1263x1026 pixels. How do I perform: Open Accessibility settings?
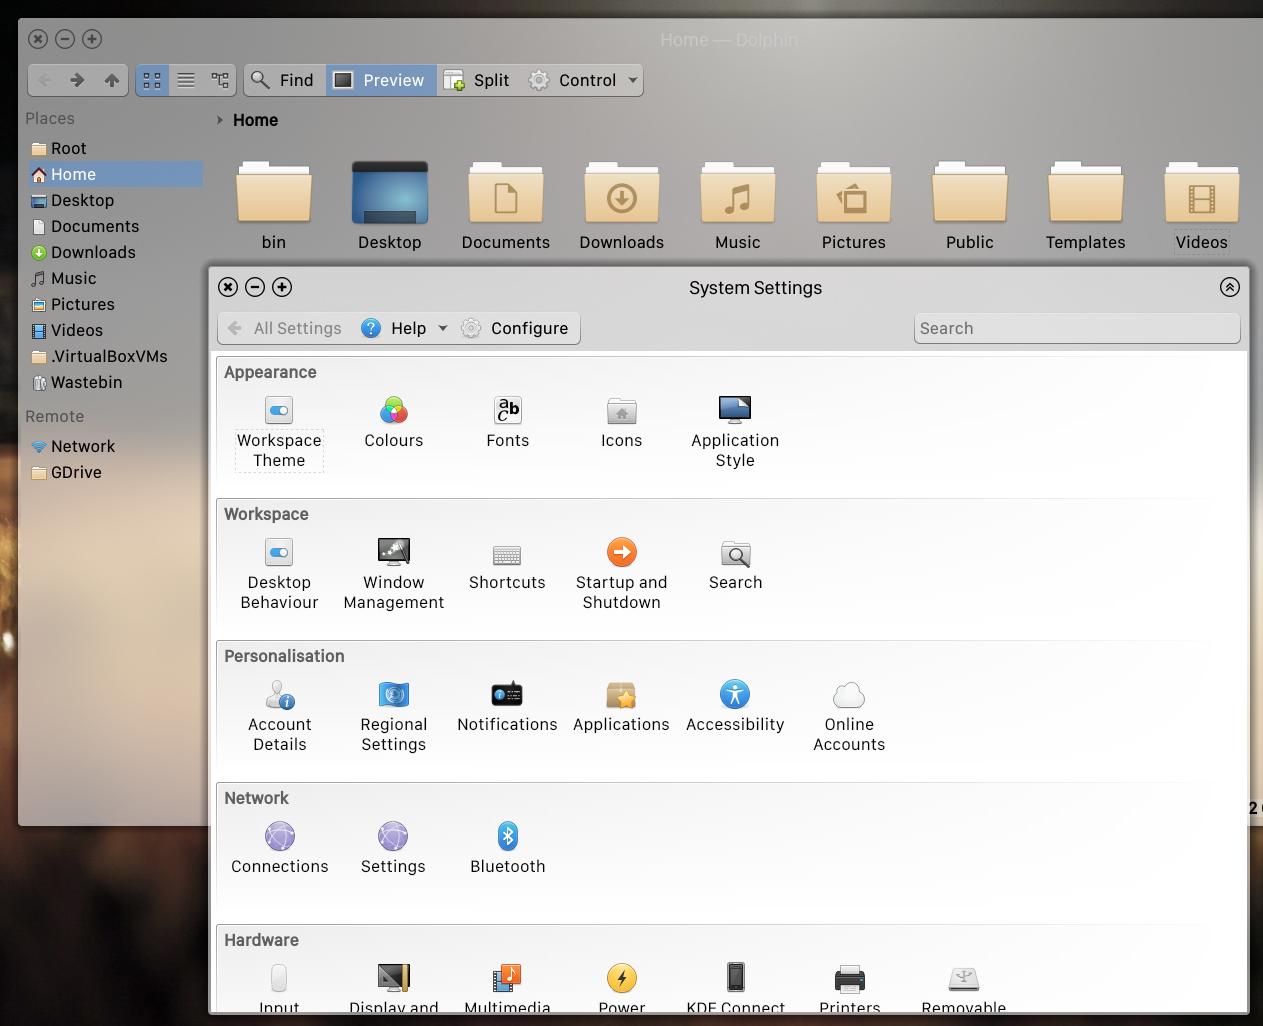(x=735, y=706)
